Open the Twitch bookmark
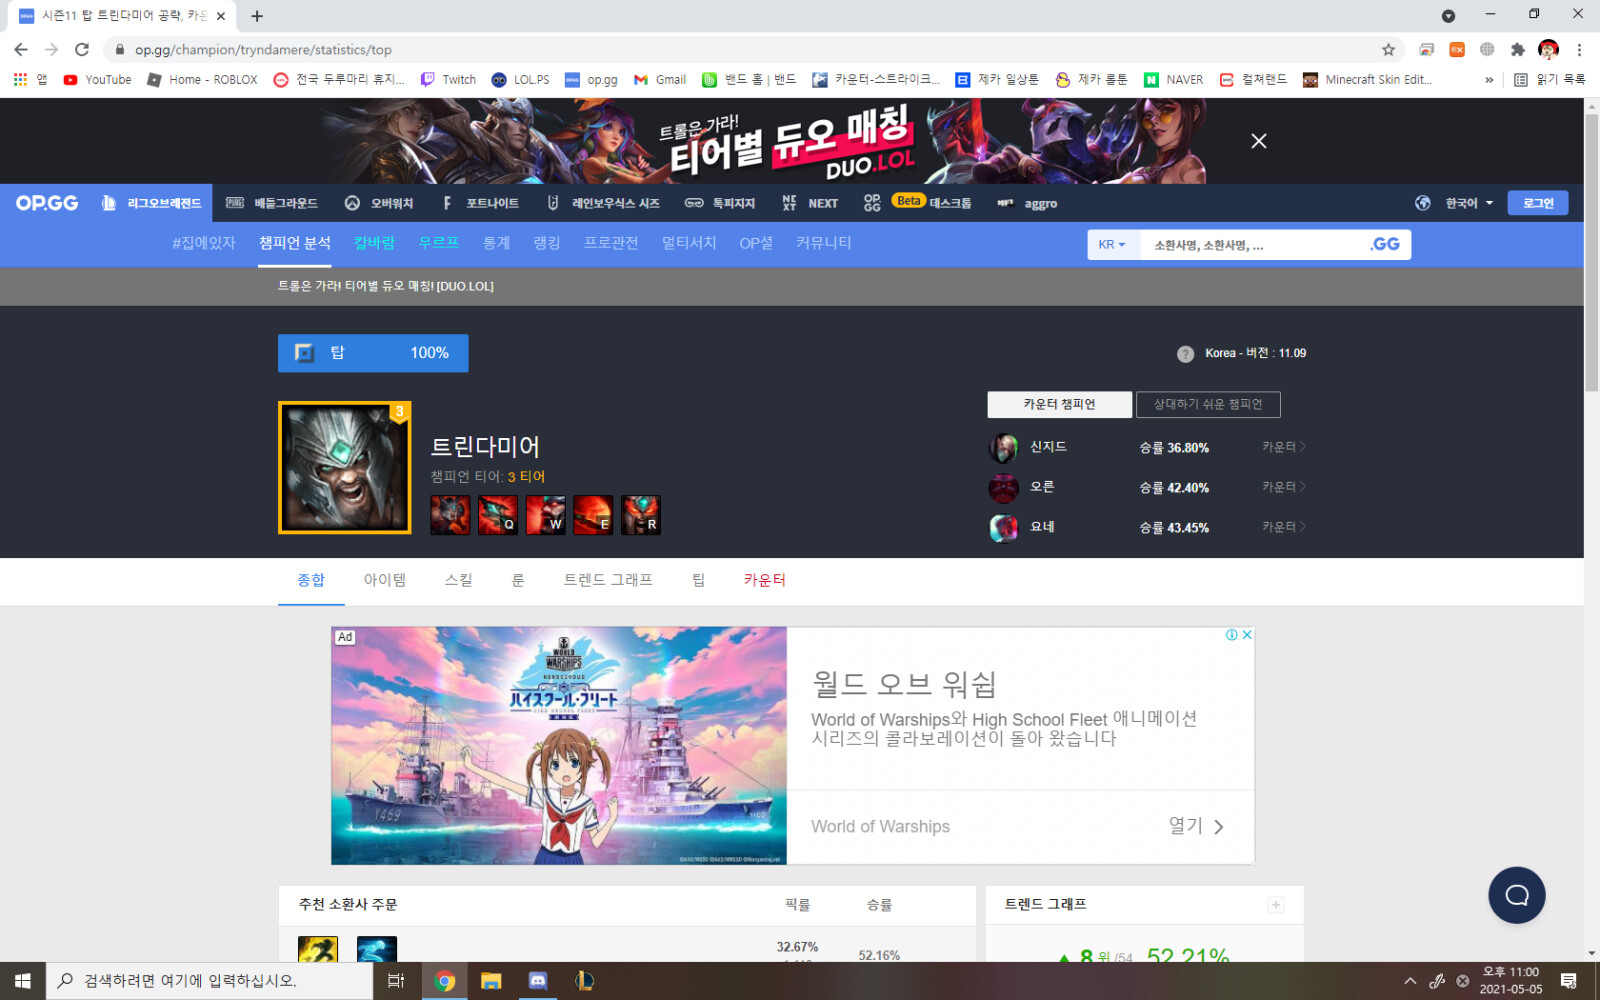This screenshot has width=1600, height=1000. click(x=448, y=80)
